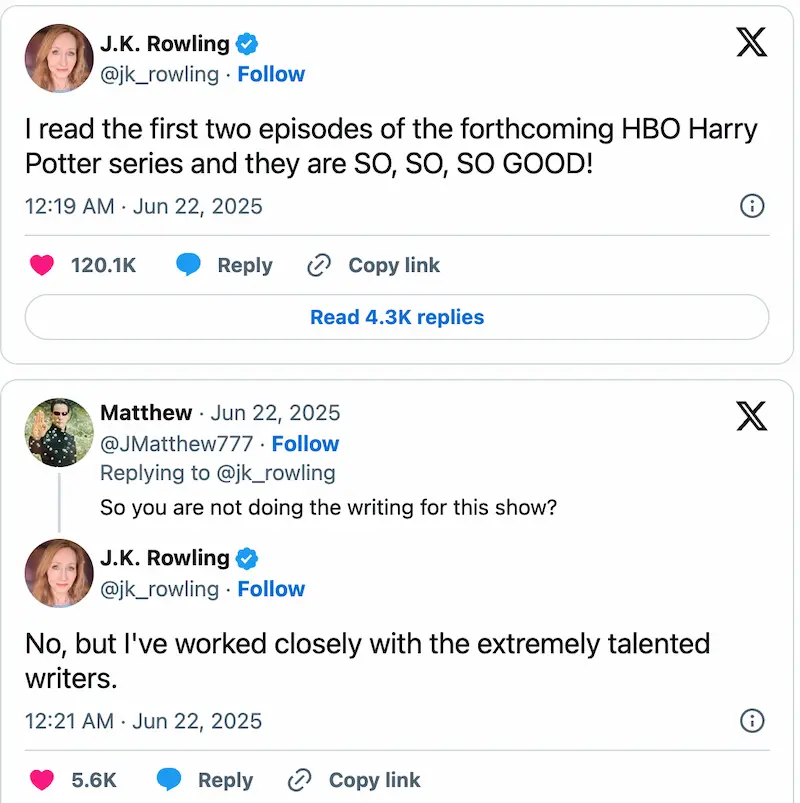Click the X logo on the reply tweet
The height and width of the screenshot is (803, 800).
[751, 414]
